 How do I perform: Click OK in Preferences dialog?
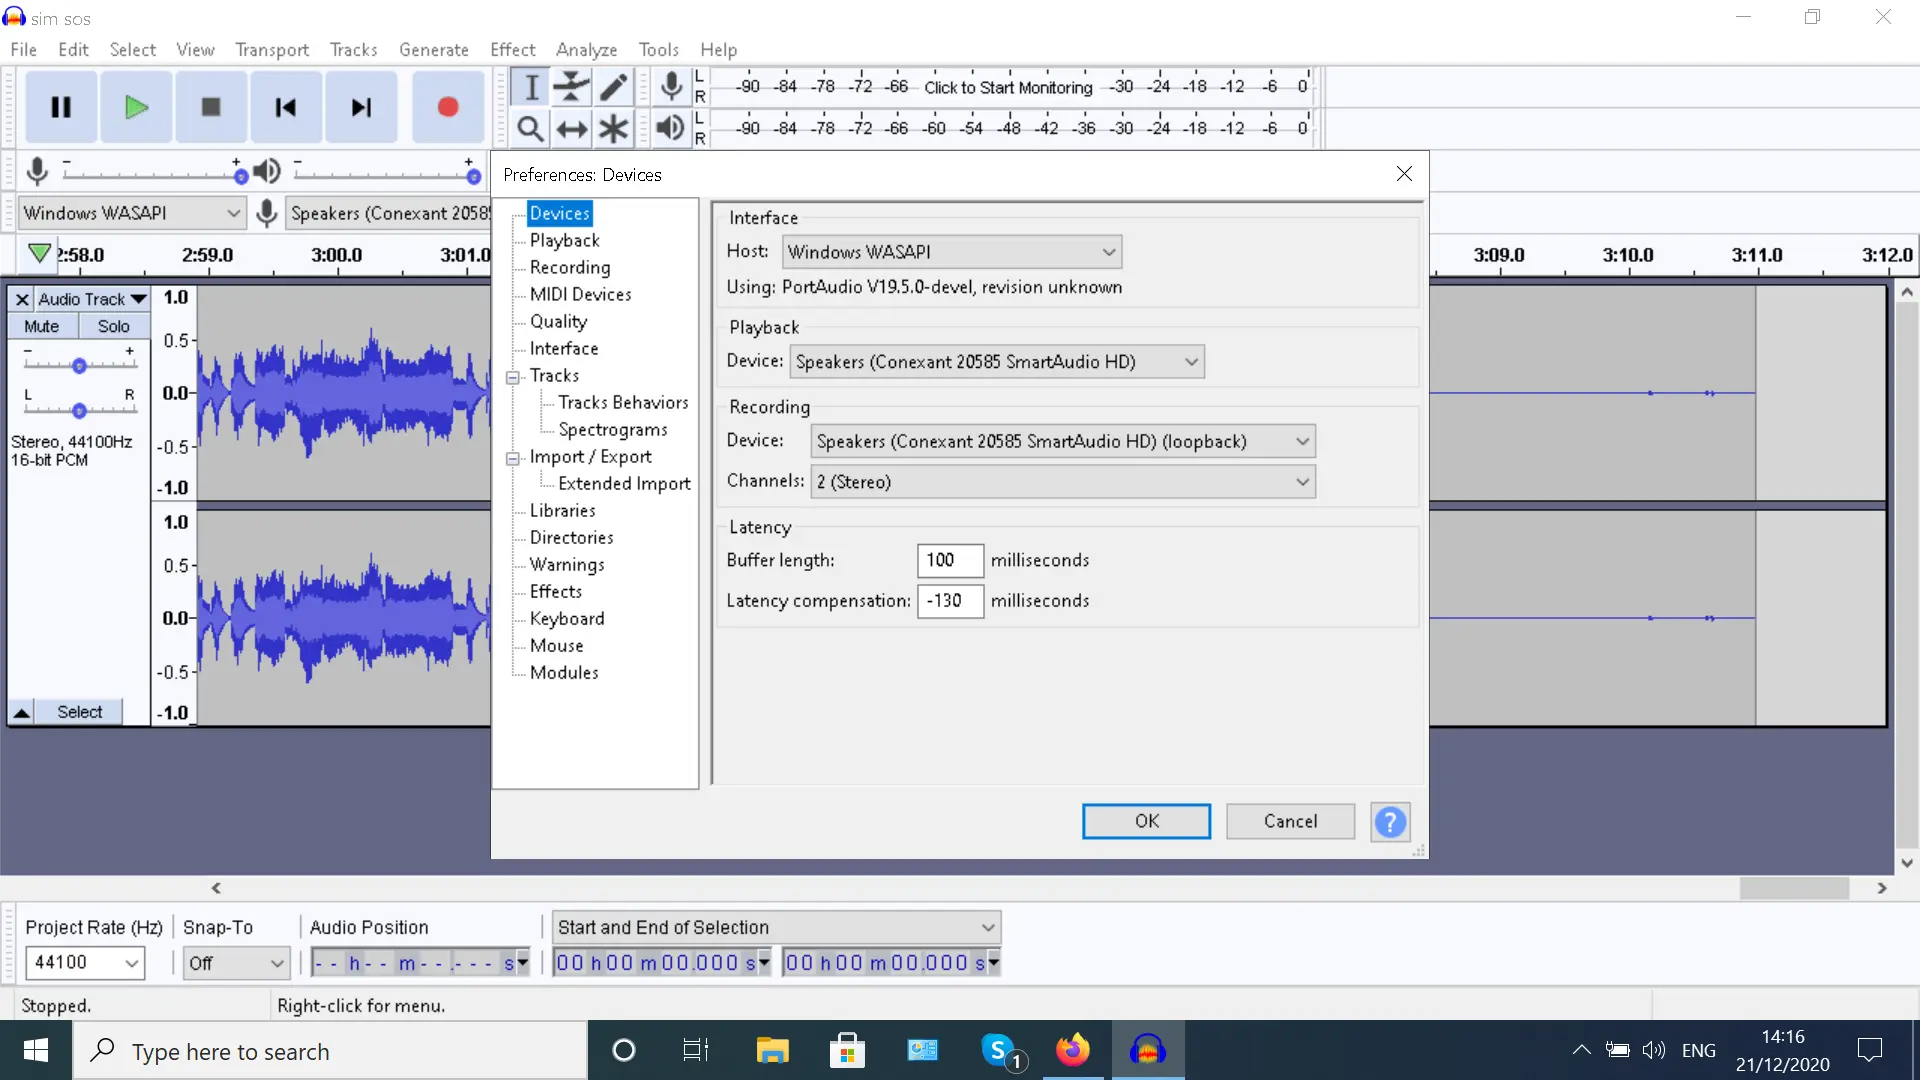[x=1146, y=822]
